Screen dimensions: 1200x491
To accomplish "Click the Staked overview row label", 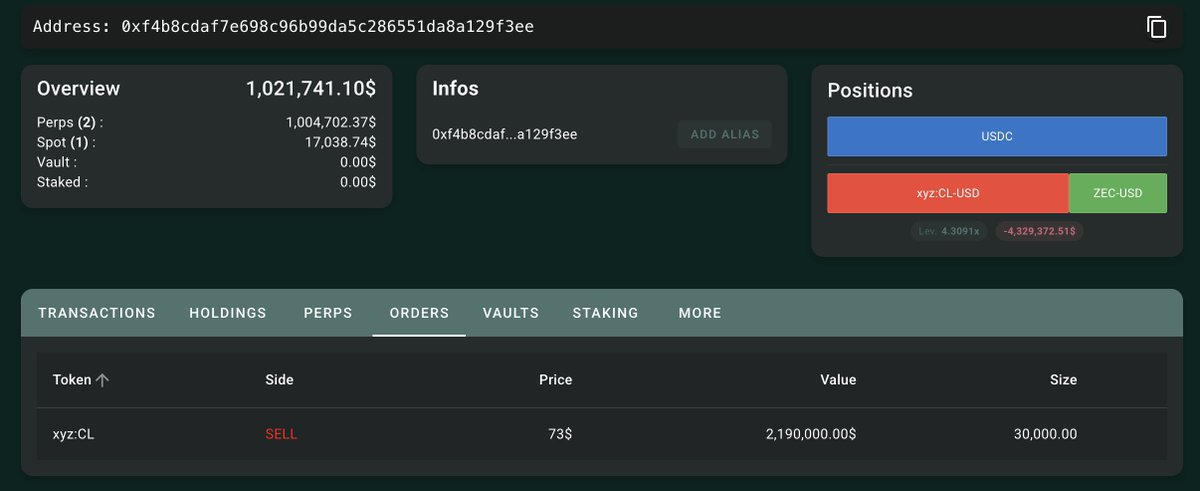I will 62,182.
